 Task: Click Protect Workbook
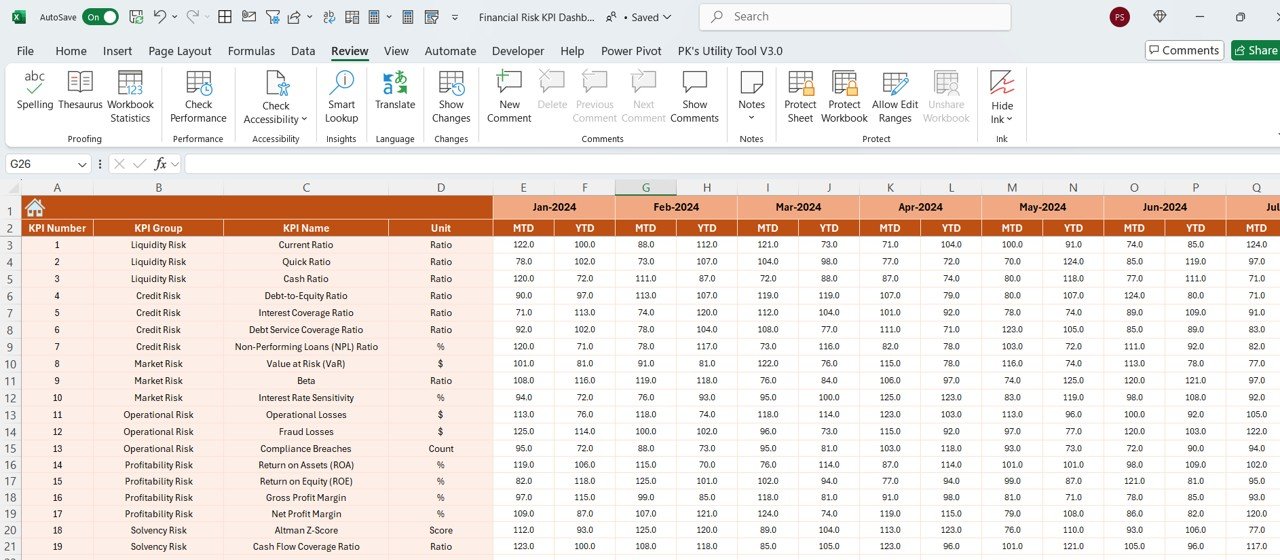pos(844,97)
